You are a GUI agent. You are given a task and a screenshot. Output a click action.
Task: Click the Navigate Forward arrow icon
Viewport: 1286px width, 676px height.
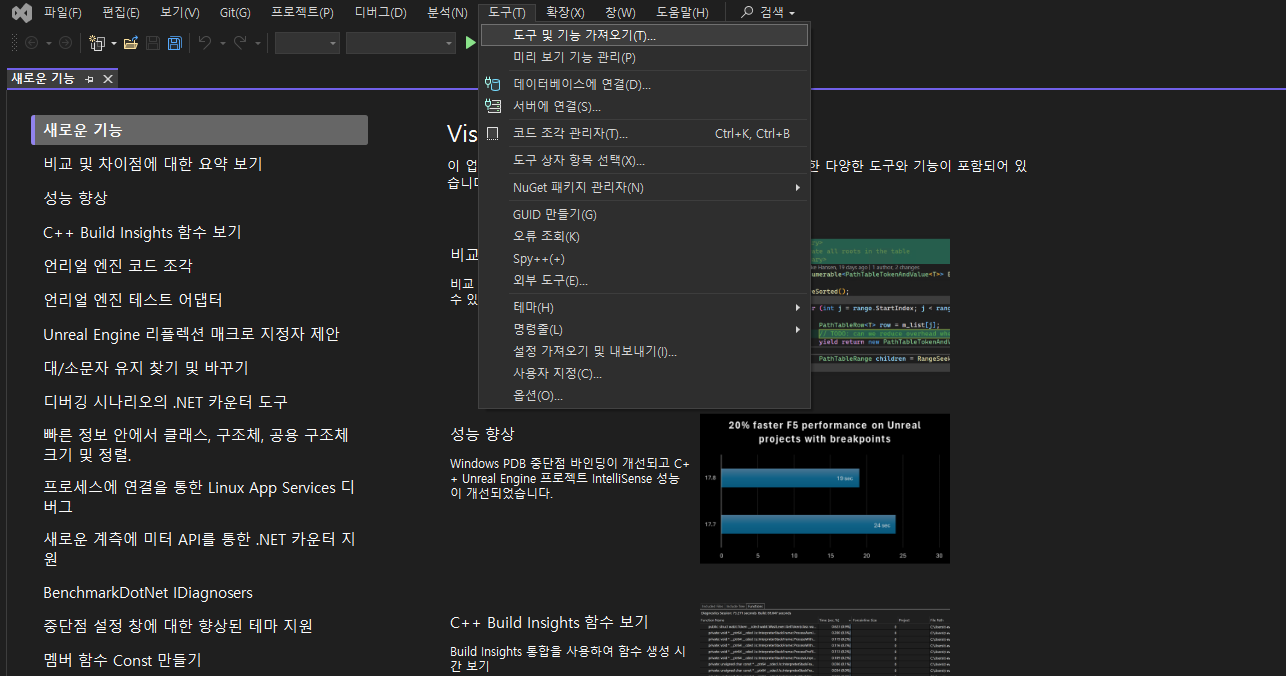(65, 43)
